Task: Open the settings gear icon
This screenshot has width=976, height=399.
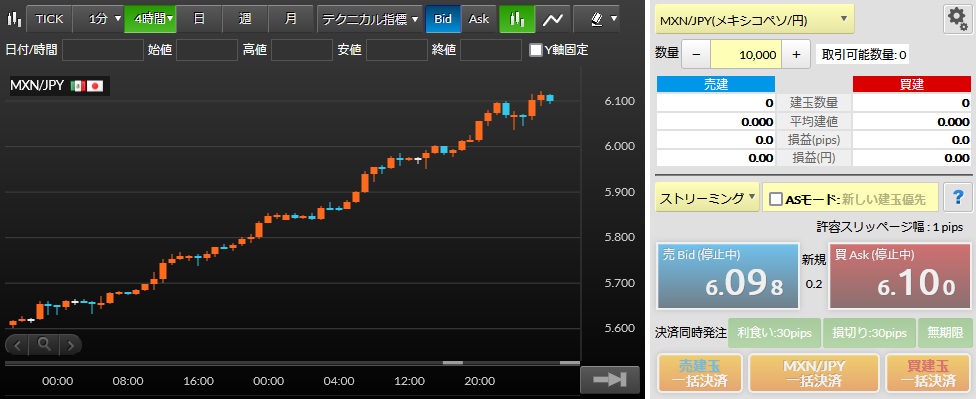Action: point(957,20)
